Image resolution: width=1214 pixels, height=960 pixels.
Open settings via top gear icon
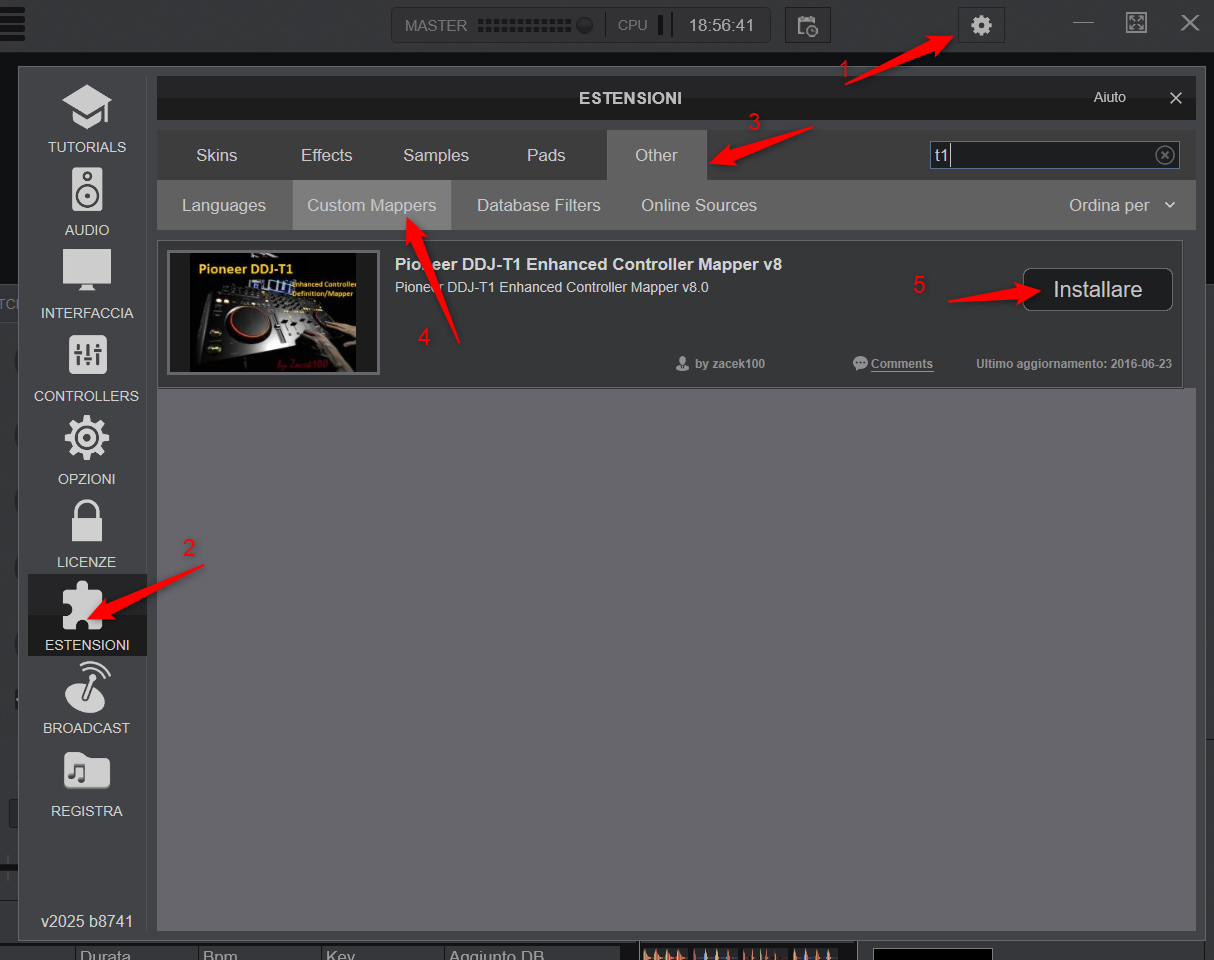click(981, 26)
